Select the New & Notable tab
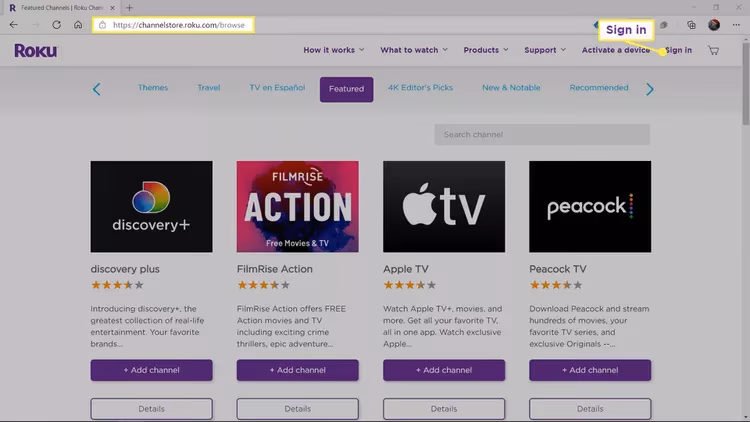The image size is (750, 422). point(511,88)
